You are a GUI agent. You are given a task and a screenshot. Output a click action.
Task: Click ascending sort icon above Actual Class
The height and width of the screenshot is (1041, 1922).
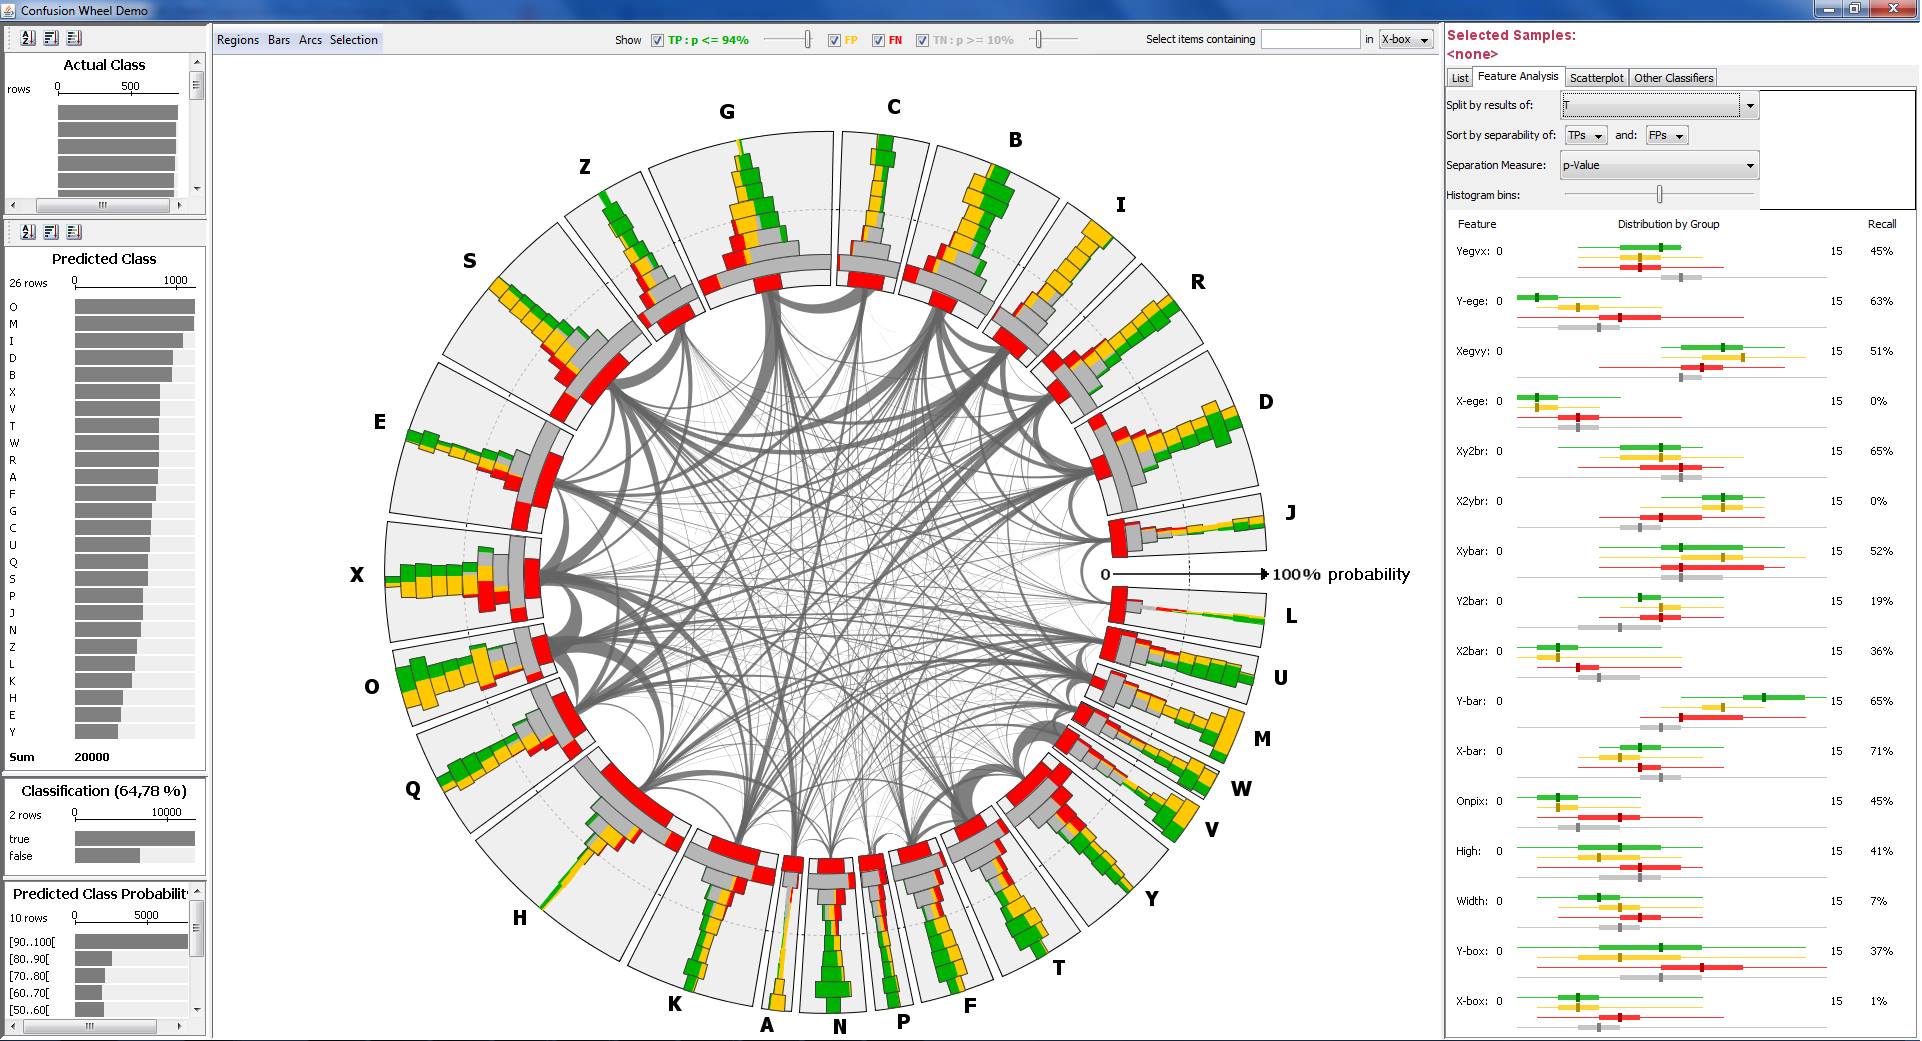[74, 38]
